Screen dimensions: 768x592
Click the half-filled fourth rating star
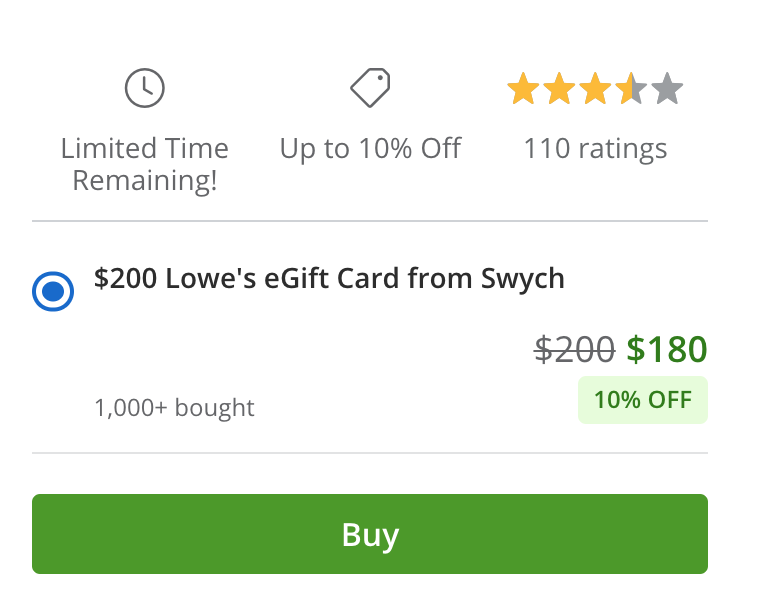tap(631, 89)
